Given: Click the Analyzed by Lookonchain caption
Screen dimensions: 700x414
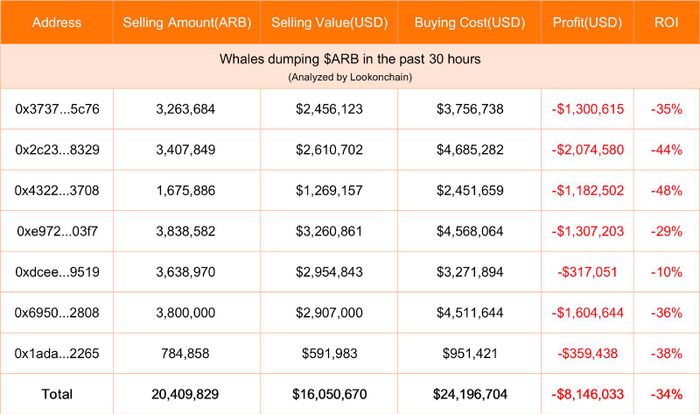Looking at the screenshot, I should point(350,77).
